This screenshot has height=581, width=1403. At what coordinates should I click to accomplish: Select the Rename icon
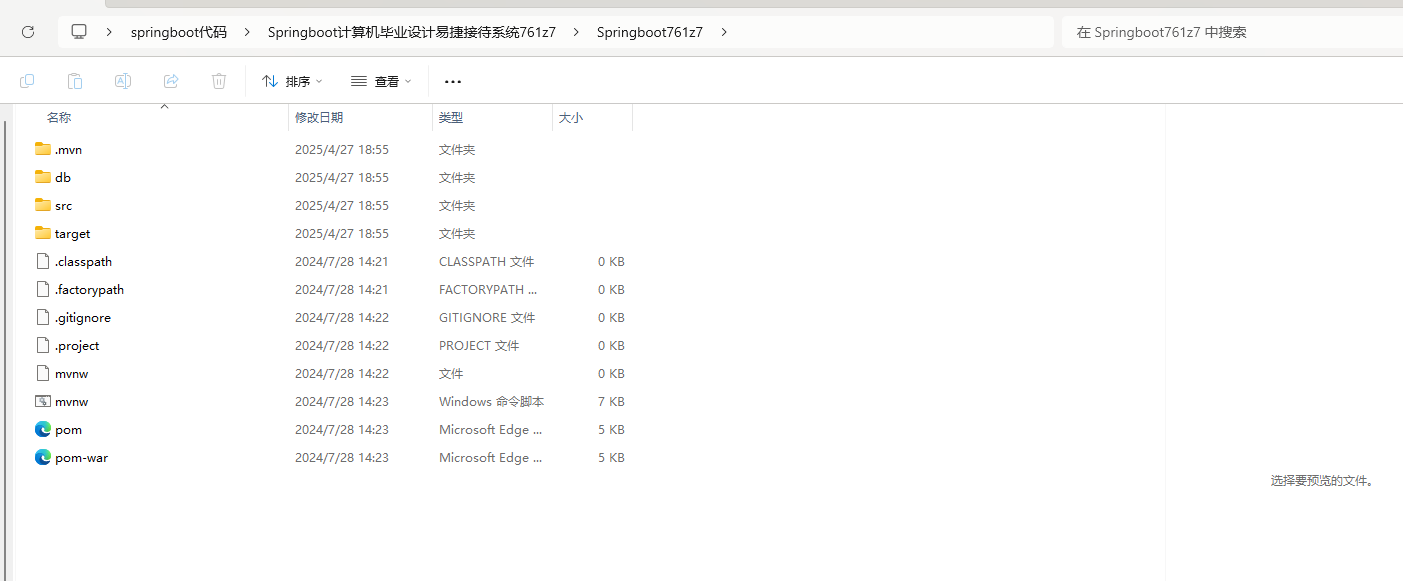point(123,81)
